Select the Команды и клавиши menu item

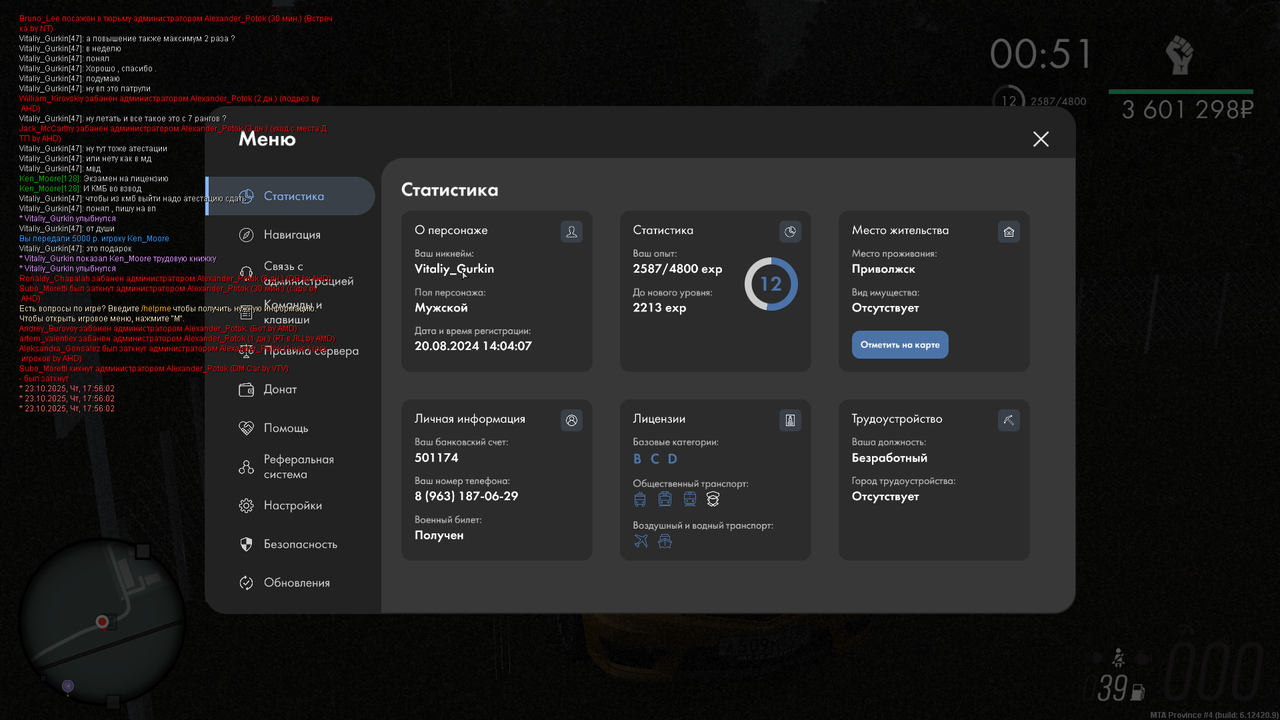(291, 312)
